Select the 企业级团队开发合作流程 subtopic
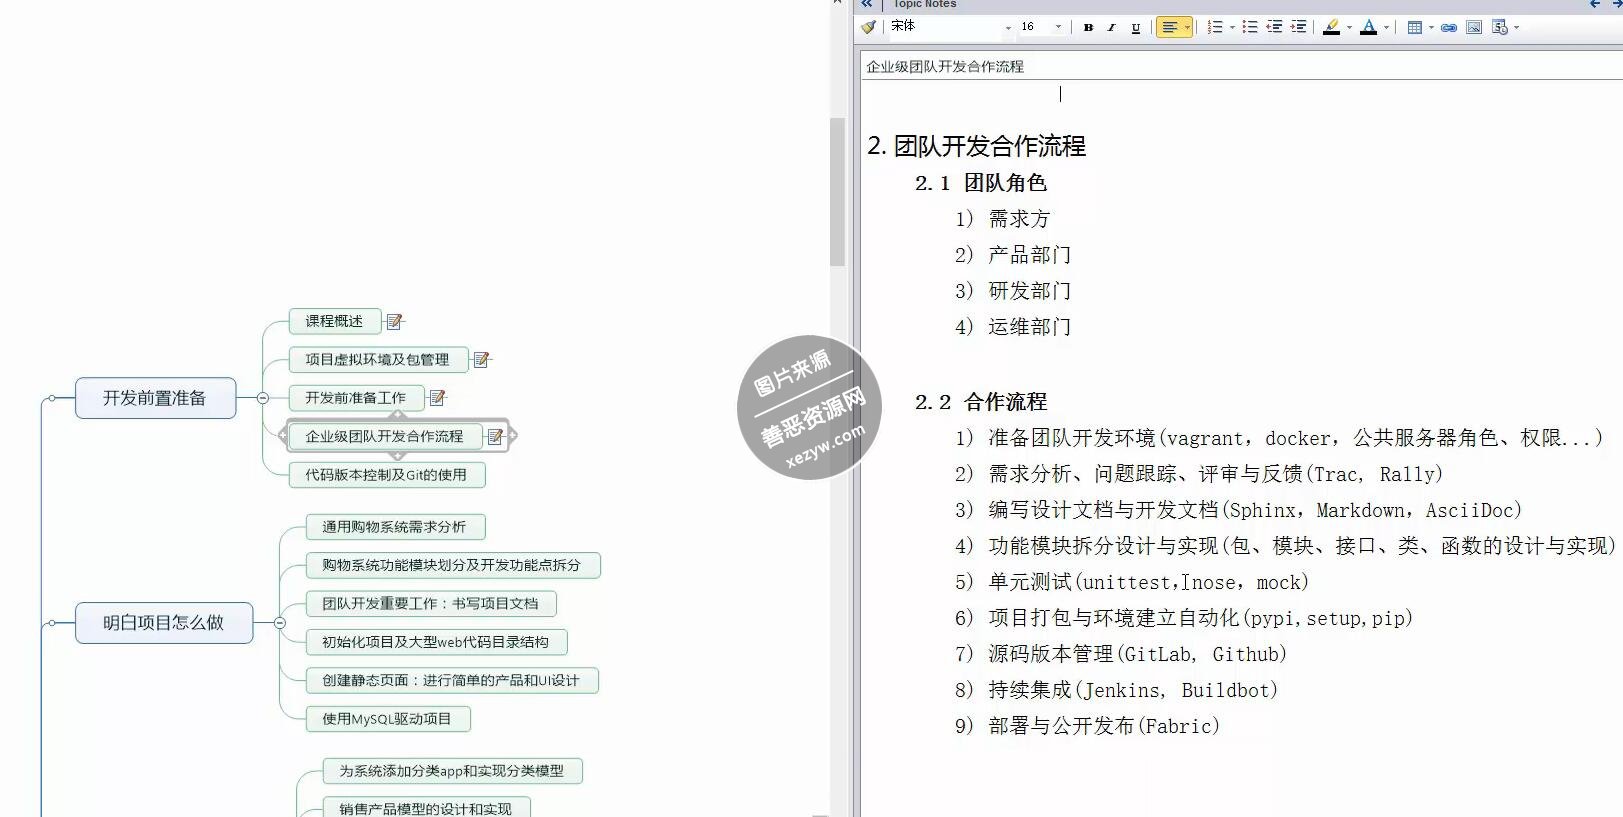1623x817 pixels. pyautogui.click(x=384, y=436)
